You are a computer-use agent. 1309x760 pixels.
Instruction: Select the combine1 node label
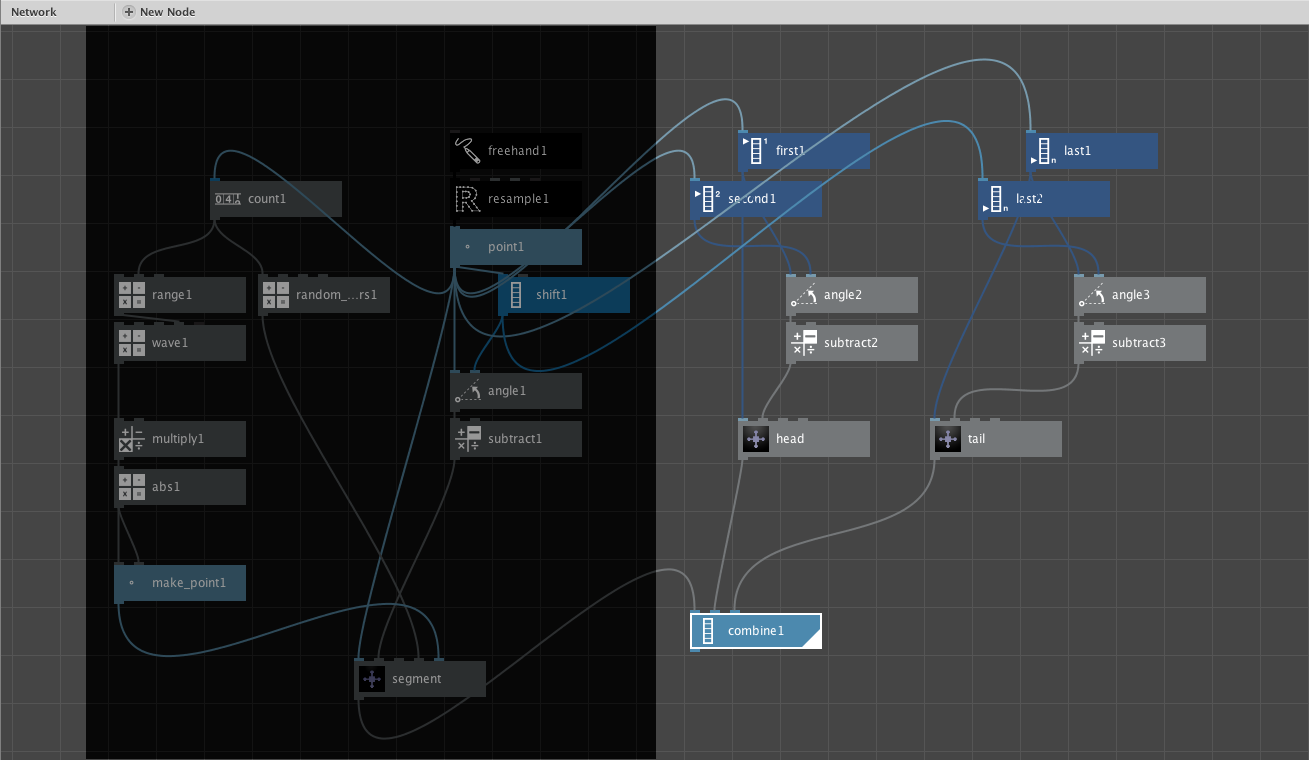pyautogui.click(x=756, y=631)
